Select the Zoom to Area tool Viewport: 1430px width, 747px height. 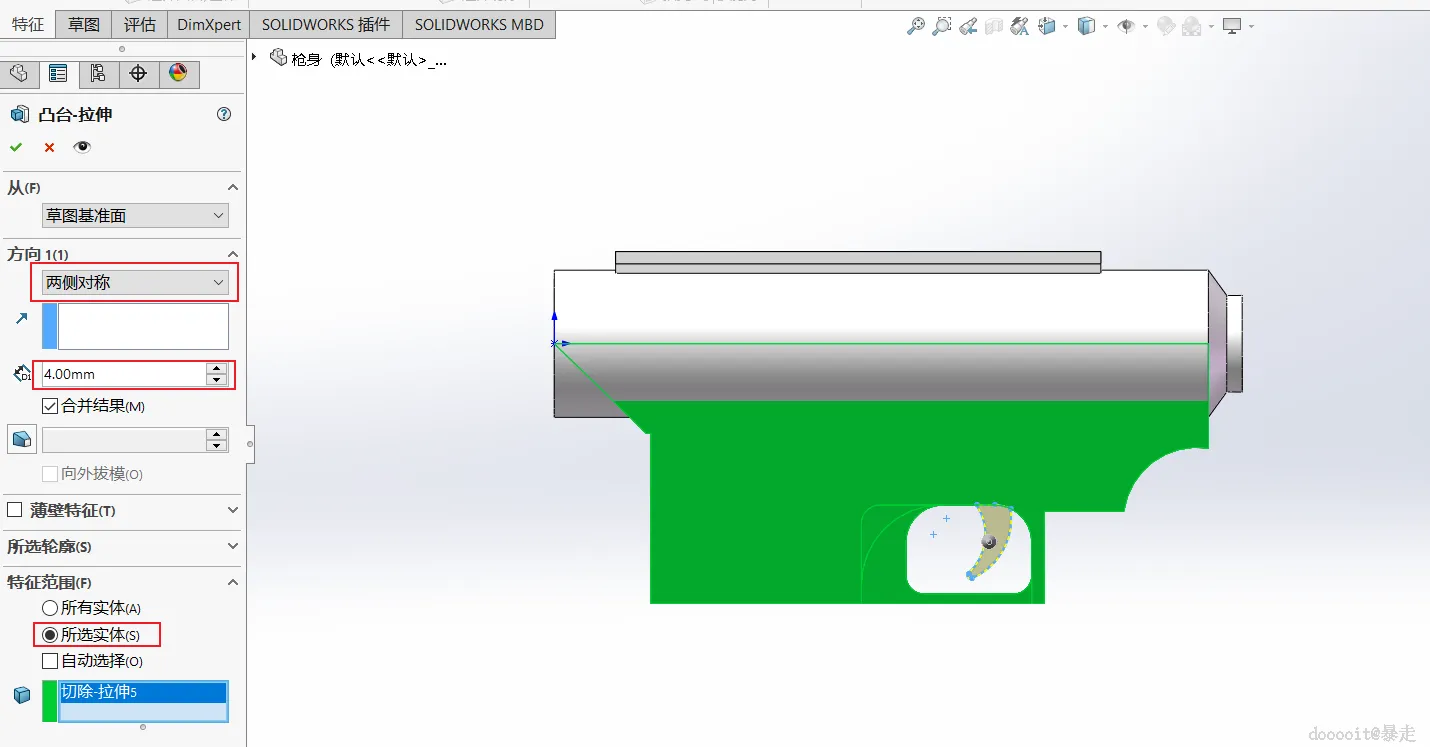coord(941,26)
